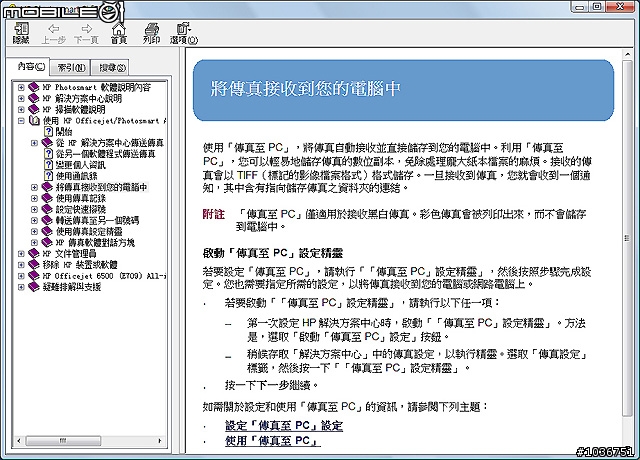This screenshot has width=640, height=460.
Task: Expand 設定快速撥號 node
Action: coord(34,209)
